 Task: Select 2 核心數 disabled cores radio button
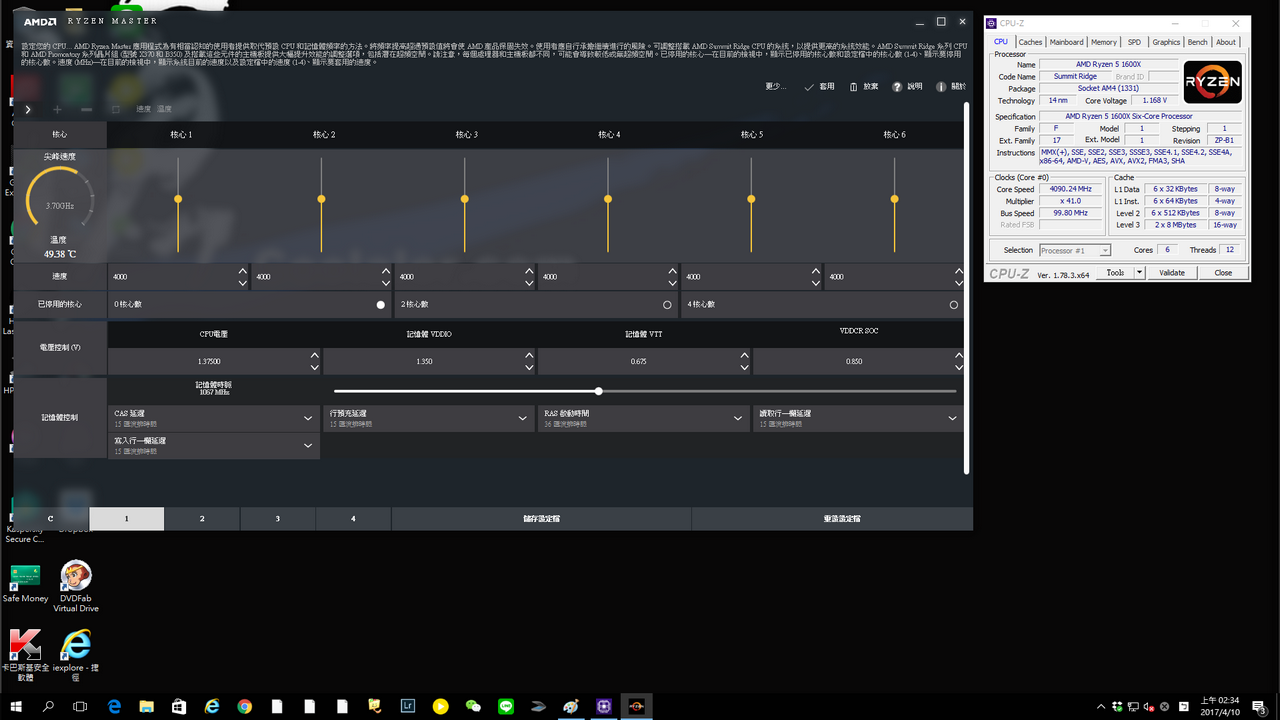(x=667, y=305)
